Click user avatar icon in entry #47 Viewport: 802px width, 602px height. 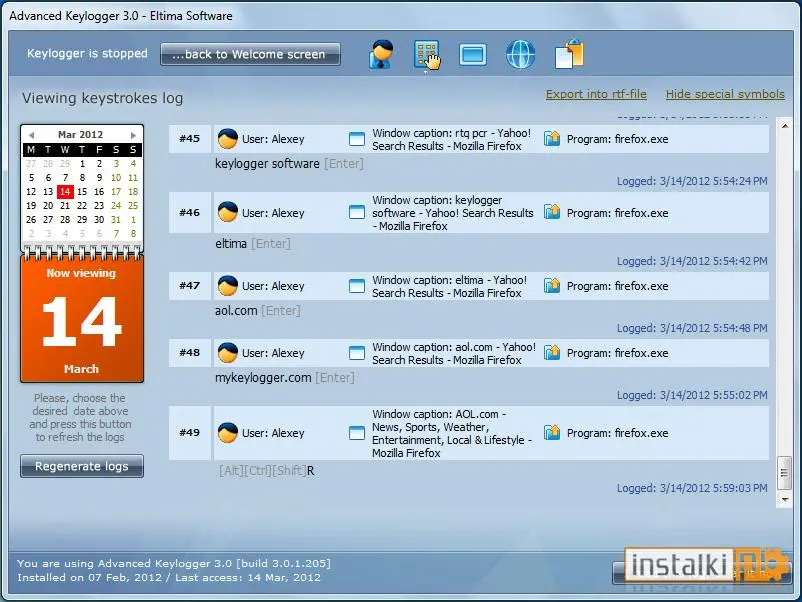point(228,285)
